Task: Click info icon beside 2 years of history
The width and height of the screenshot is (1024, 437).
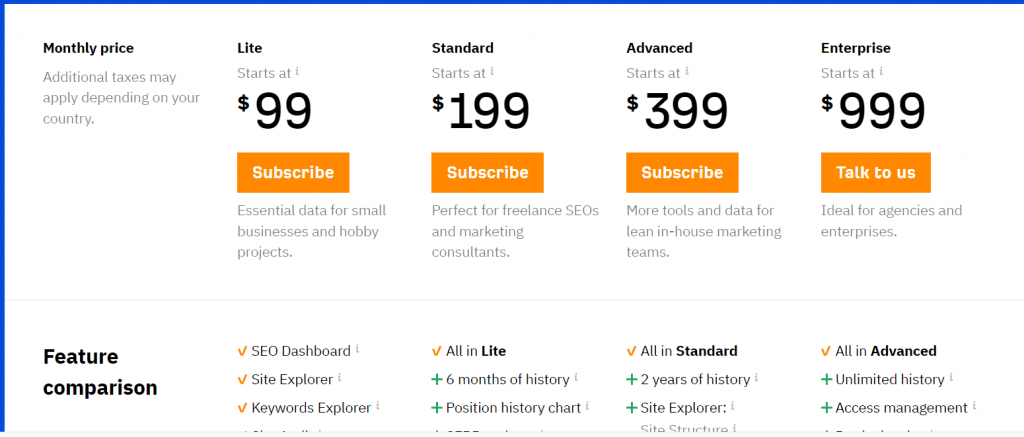Action: (x=757, y=378)
